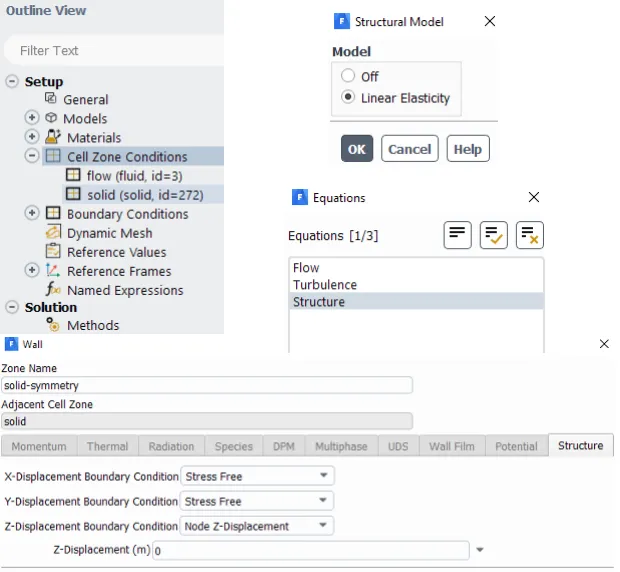The height and width of the screenshot is (572, 620).
Task: Switch to the Wall Film tab
Action: point(452,446)
